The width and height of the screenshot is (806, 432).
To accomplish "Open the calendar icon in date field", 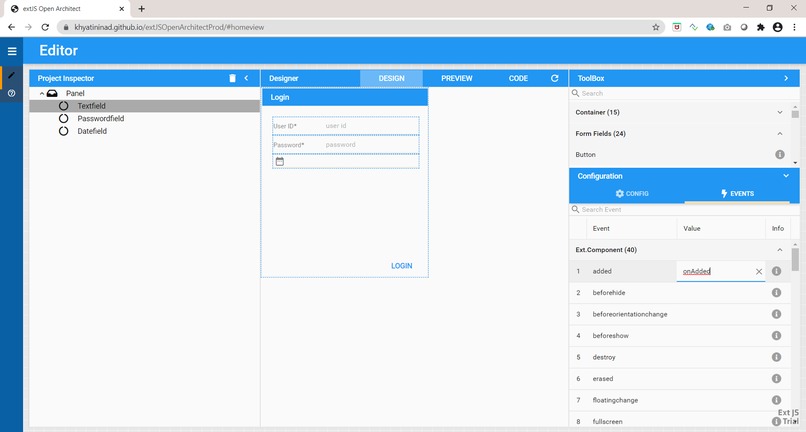I will pyautogui.click(x=280, y=161).
